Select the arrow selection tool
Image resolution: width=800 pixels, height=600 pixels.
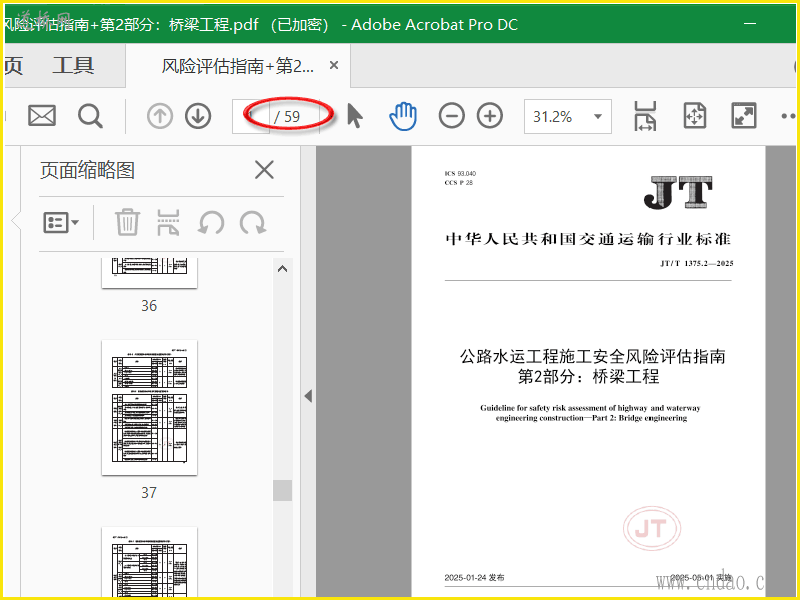pyautogui.click(x=355, y=115)
